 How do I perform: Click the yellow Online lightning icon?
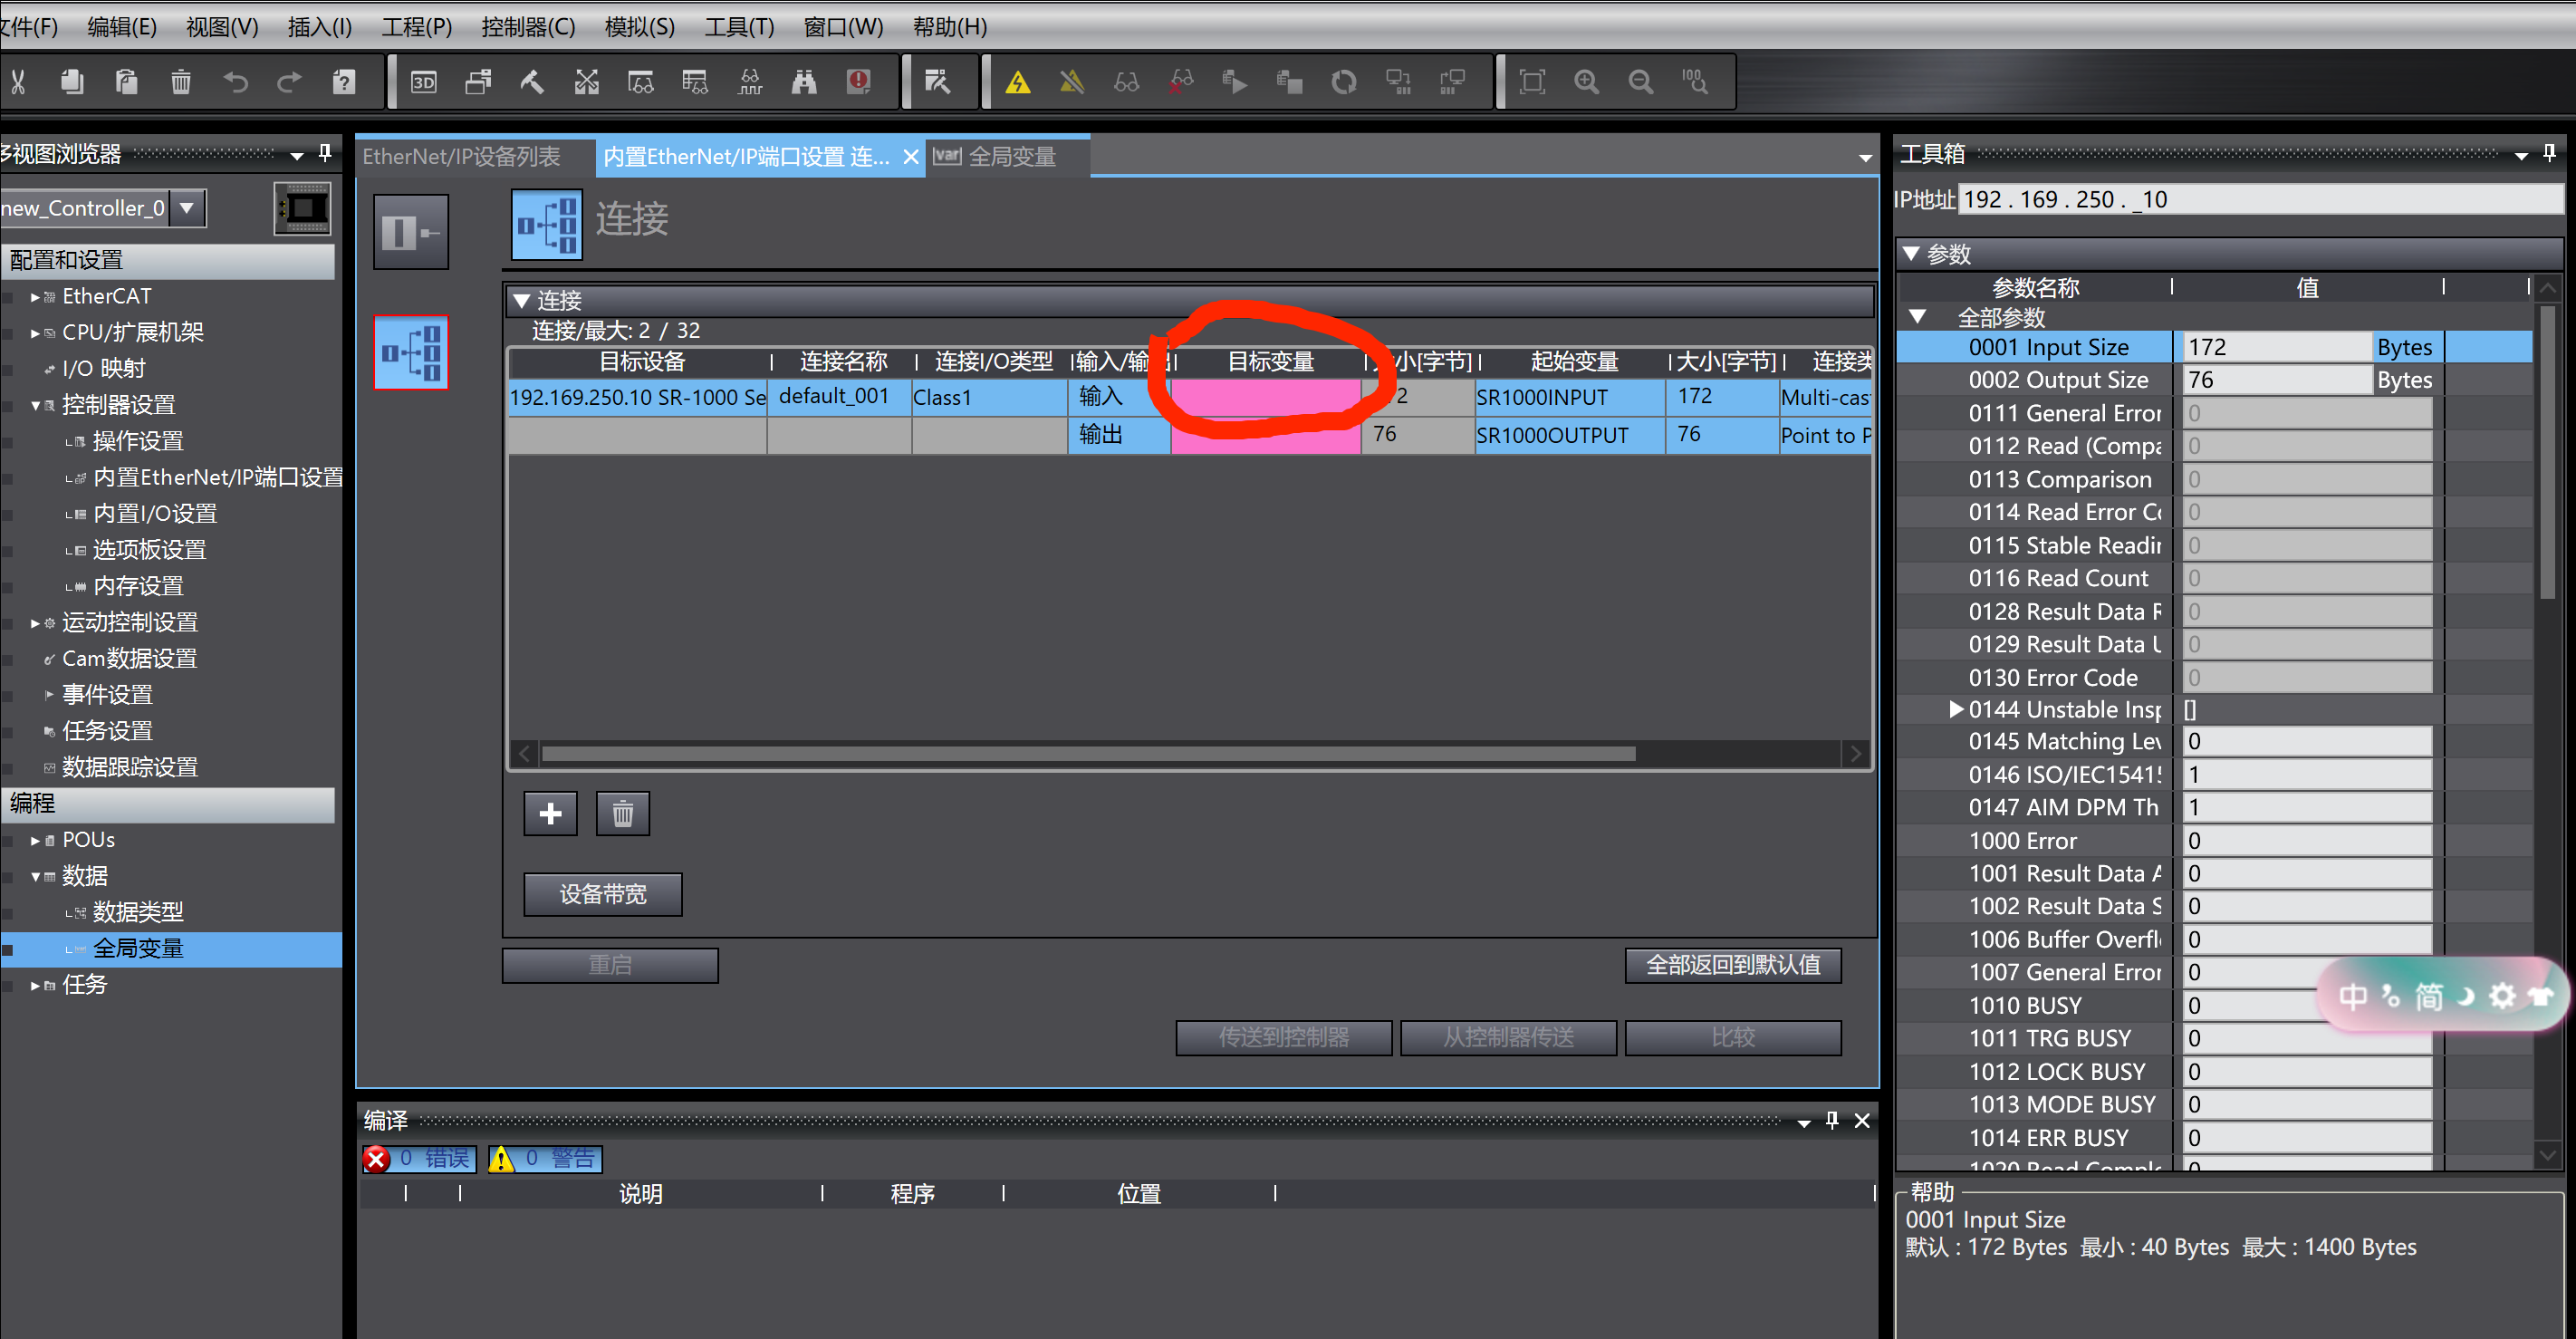(x=1018, y=82)
